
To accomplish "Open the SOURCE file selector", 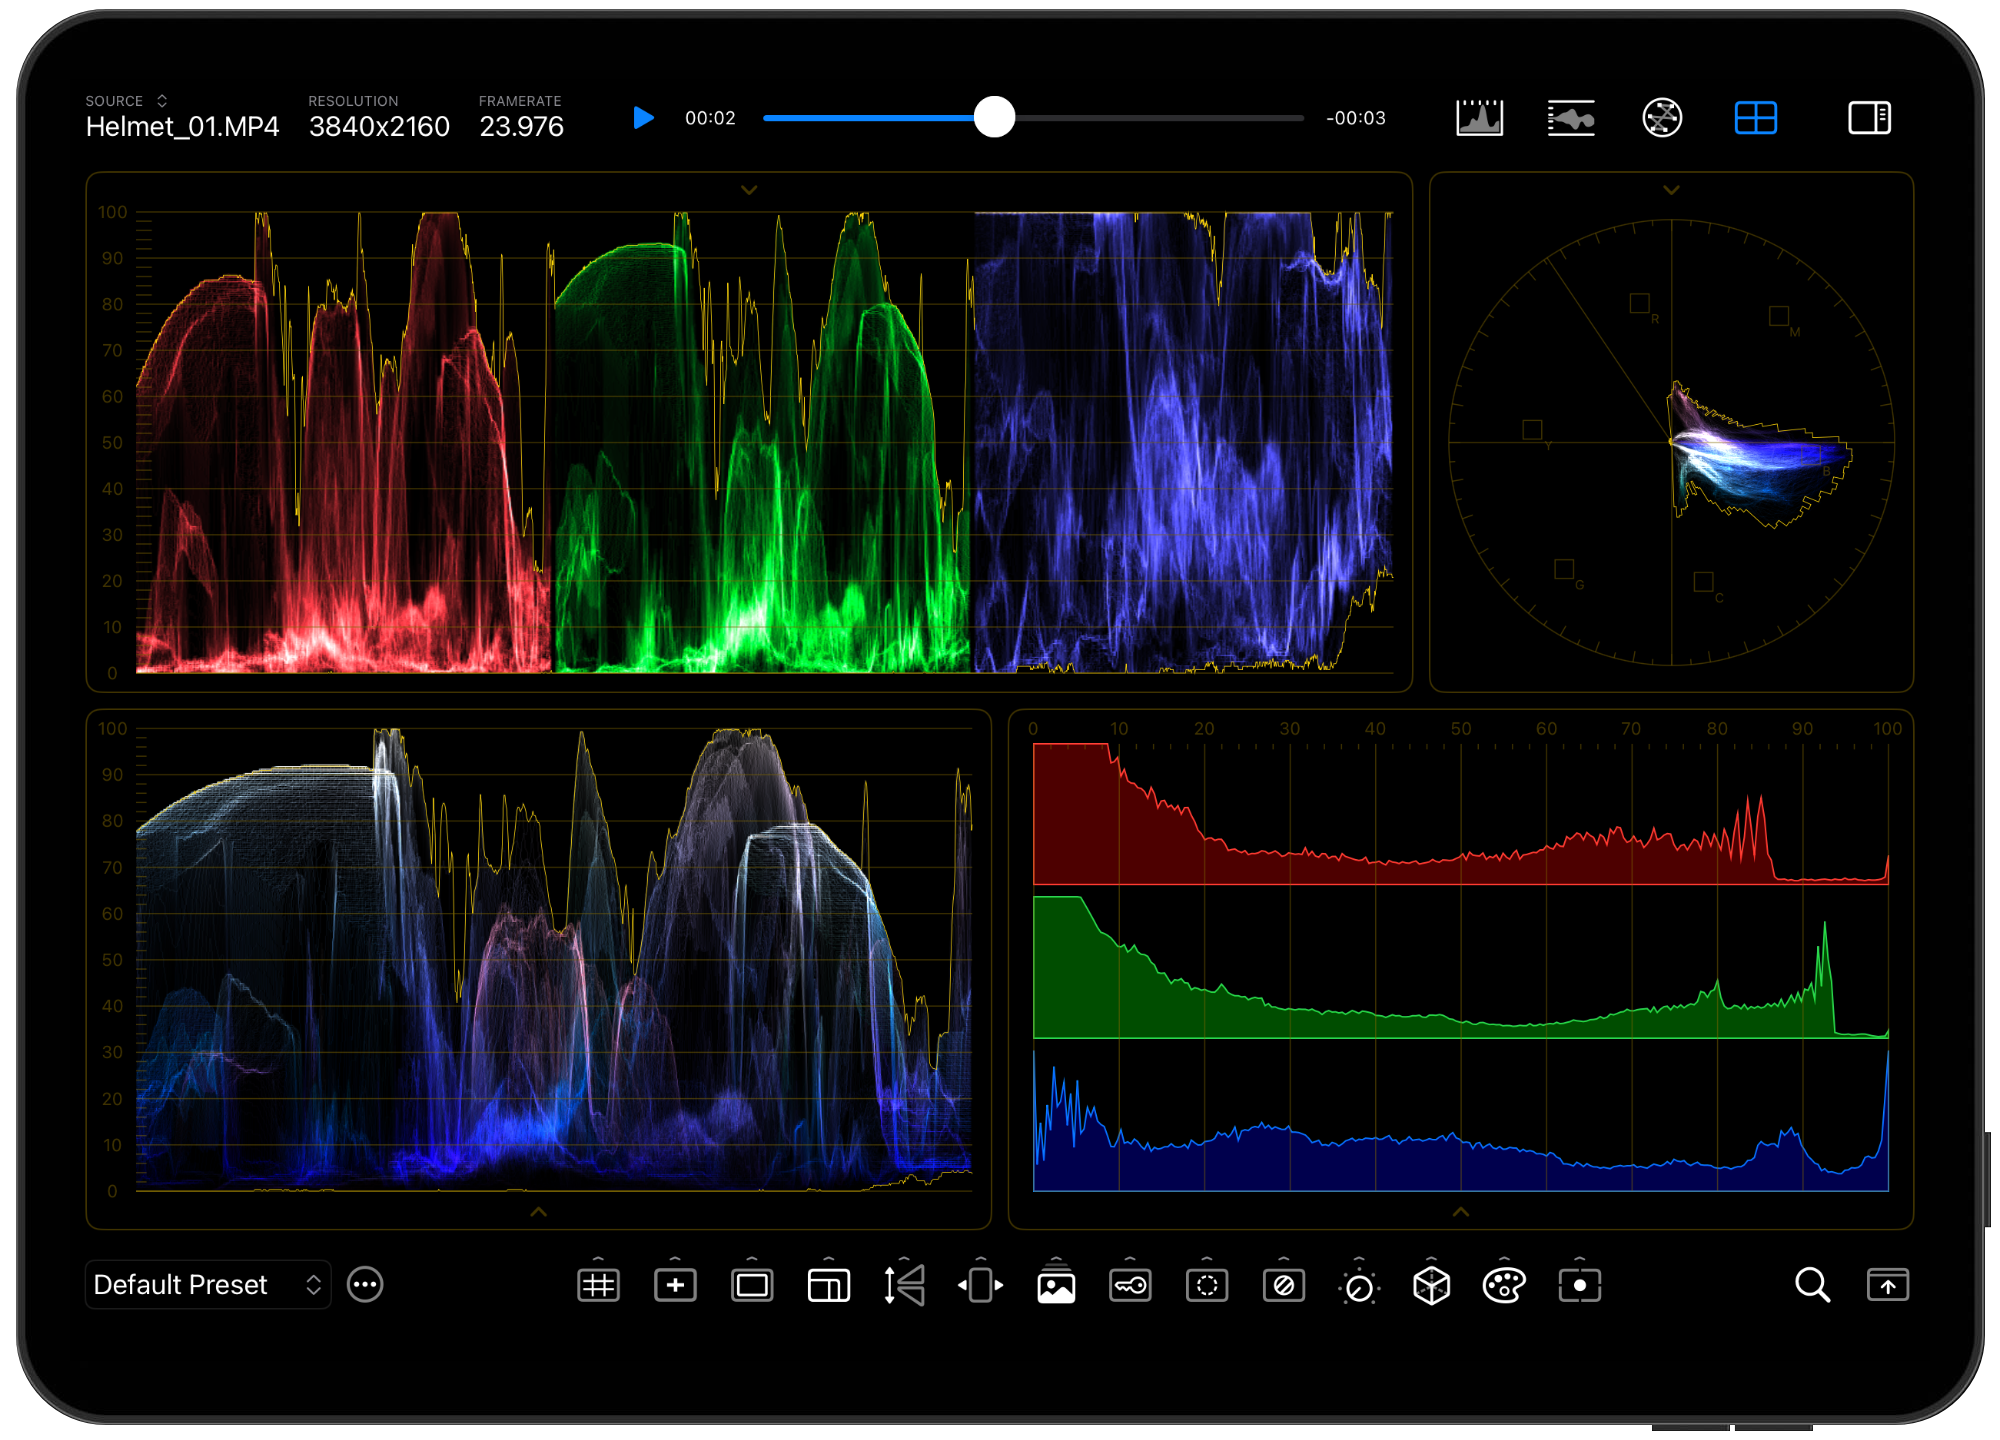I will [x=126, y=101].
